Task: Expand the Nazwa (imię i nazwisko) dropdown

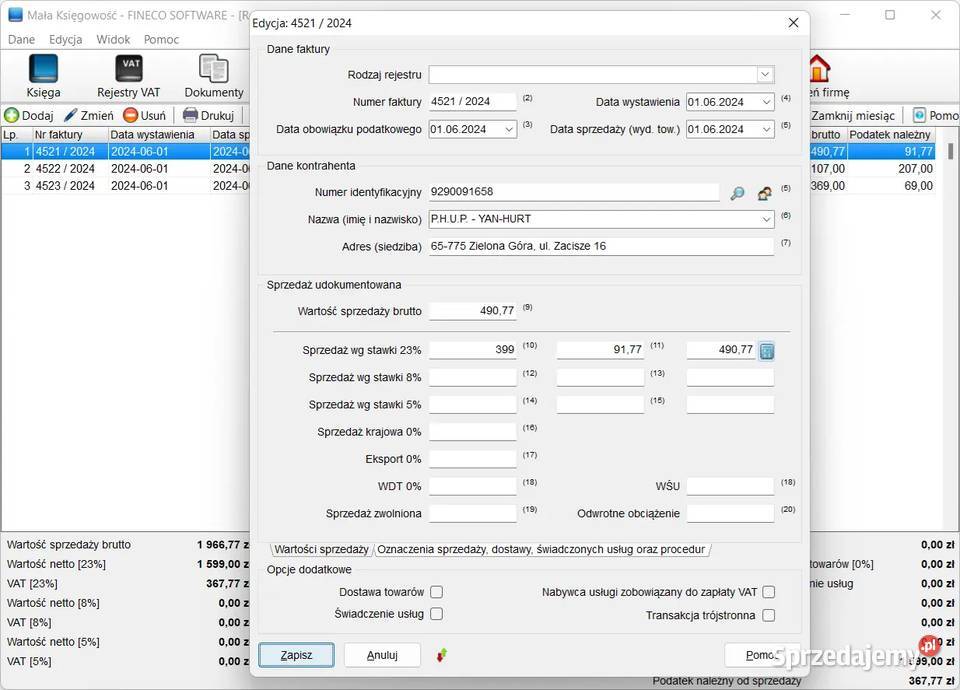Action: click(x=766, y=219)
